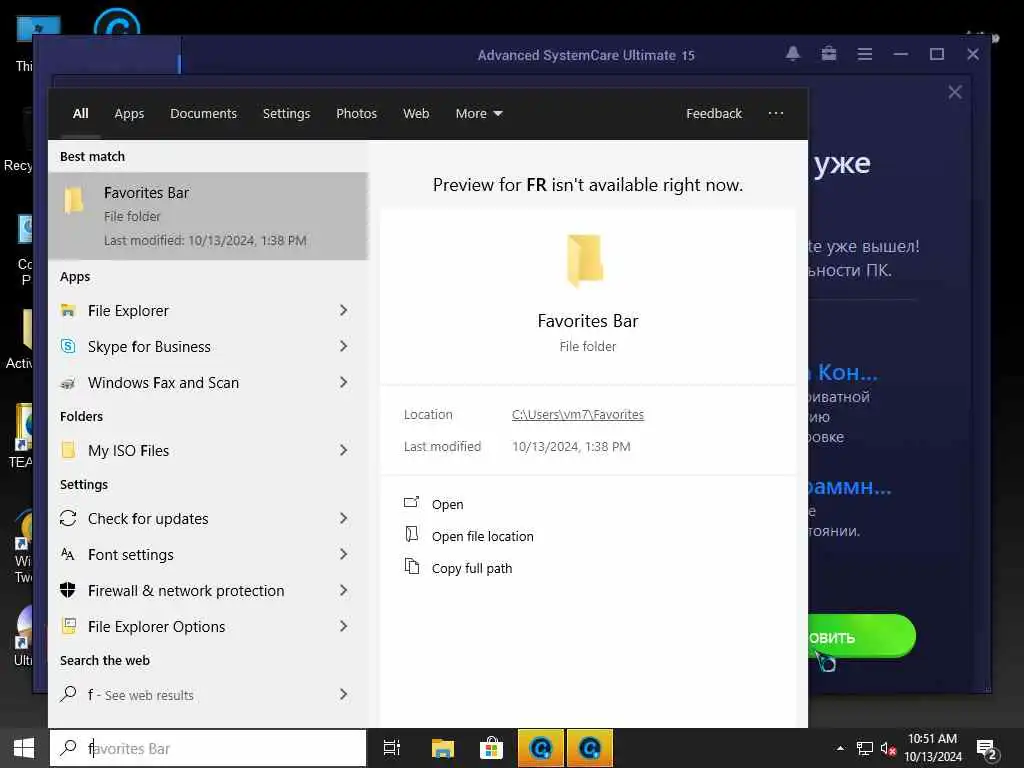Switch to the Documents search tab
1024x768 pixels.
tap(203, 114)
